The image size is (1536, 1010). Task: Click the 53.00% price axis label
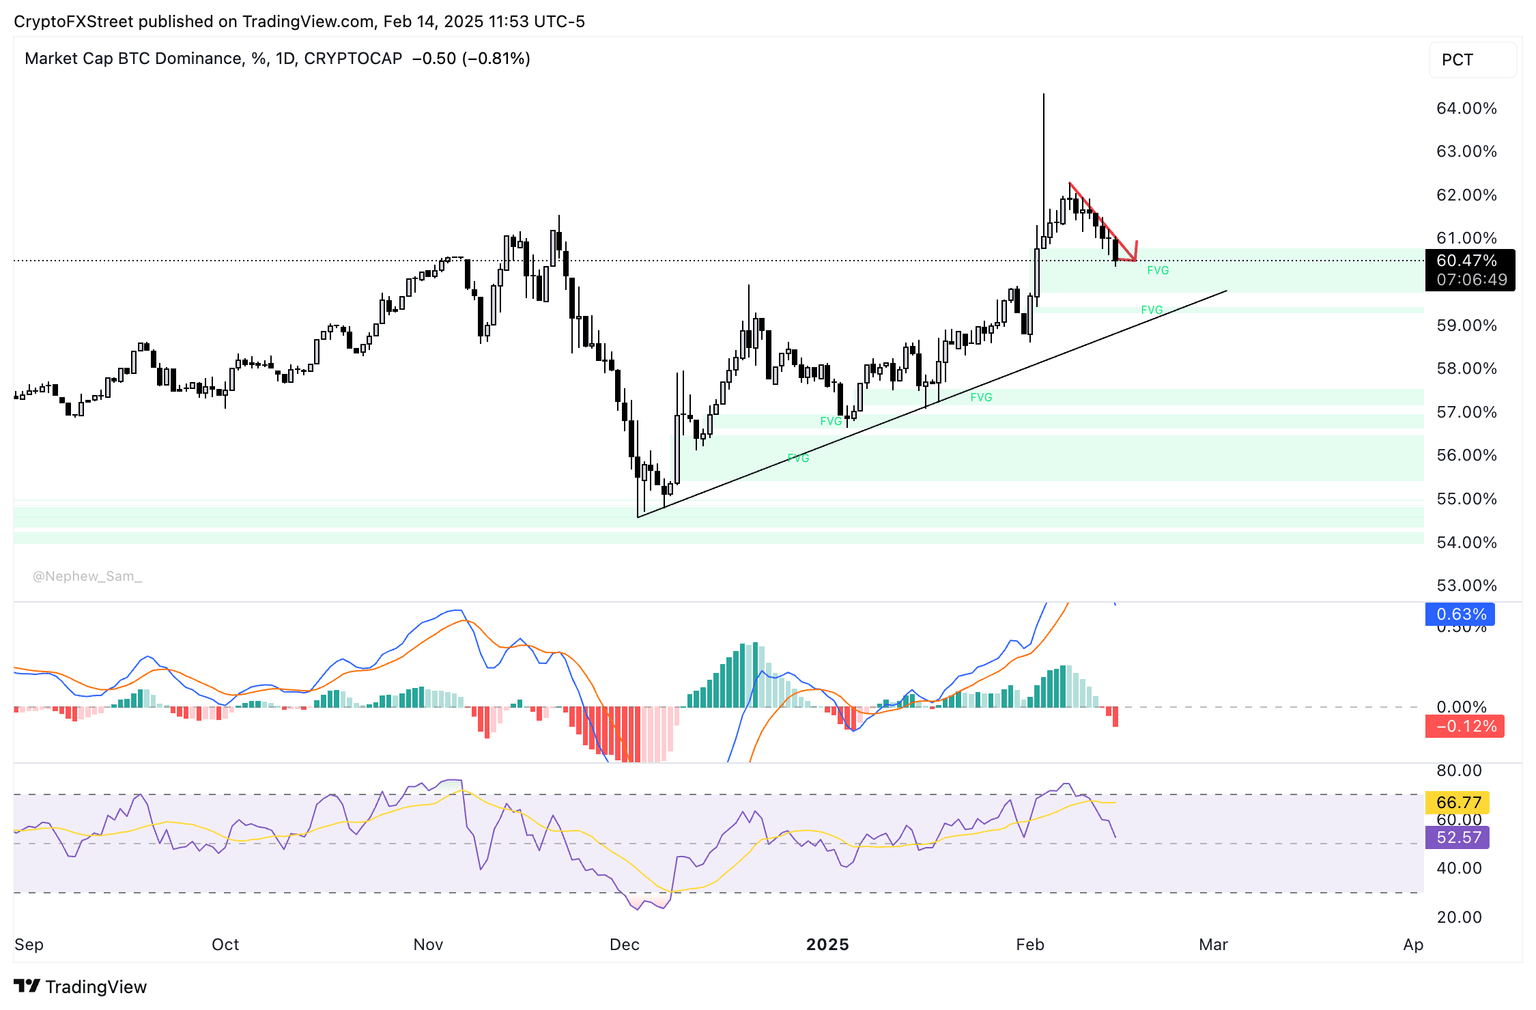point(1467,585)
